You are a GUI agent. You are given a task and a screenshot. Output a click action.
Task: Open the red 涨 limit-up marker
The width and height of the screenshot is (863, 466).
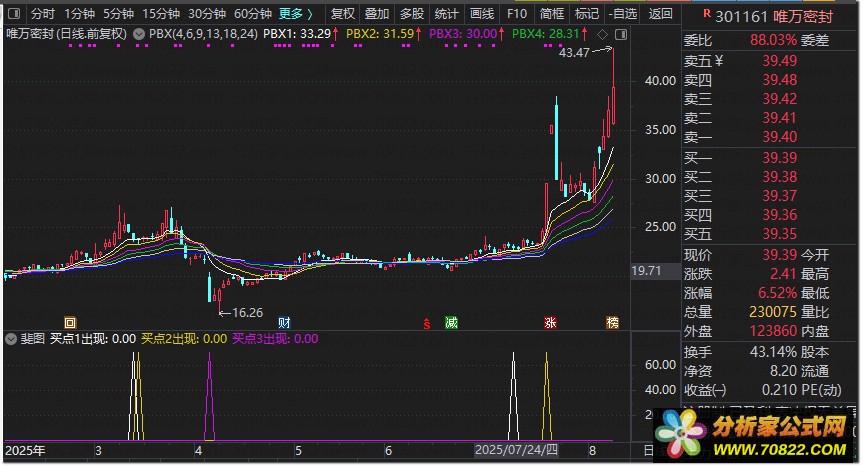point(550,322)
